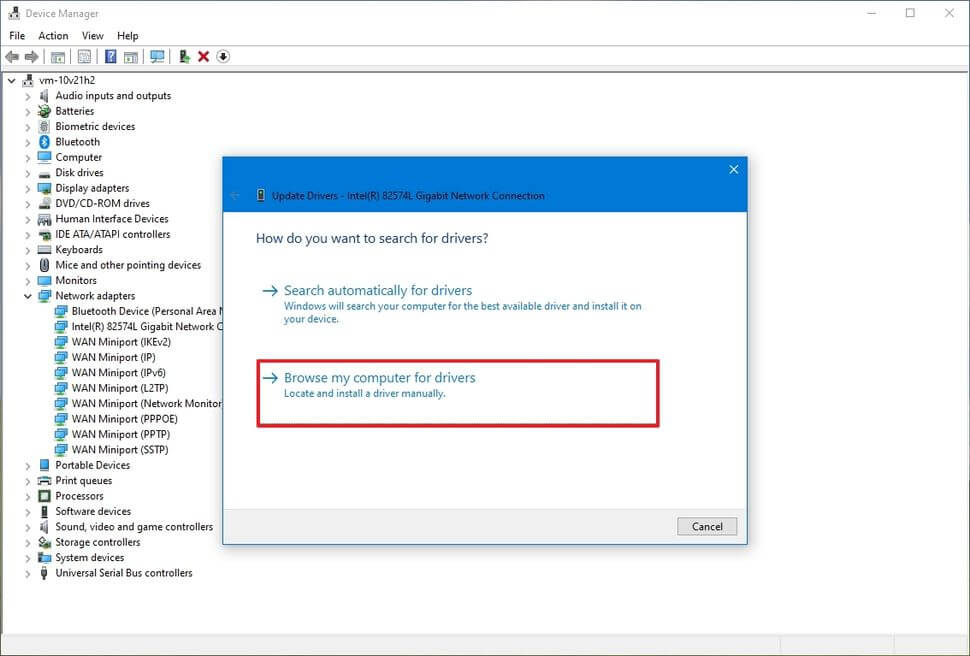
Task: Select the Display adapters category icon
Action: coord(44,188)
